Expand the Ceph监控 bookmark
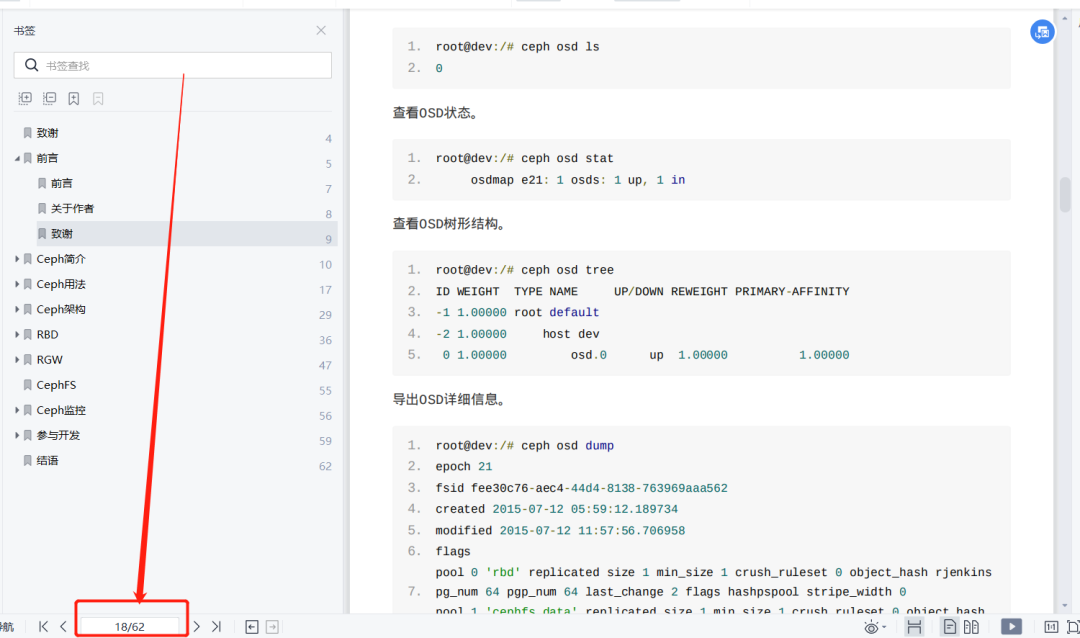The width and height of the screenshot is (1080, 638). 17,410
